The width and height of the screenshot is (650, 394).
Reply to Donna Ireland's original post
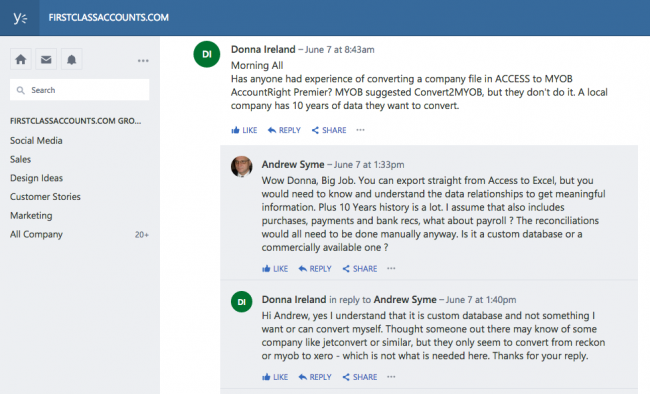tap(284, 130)
